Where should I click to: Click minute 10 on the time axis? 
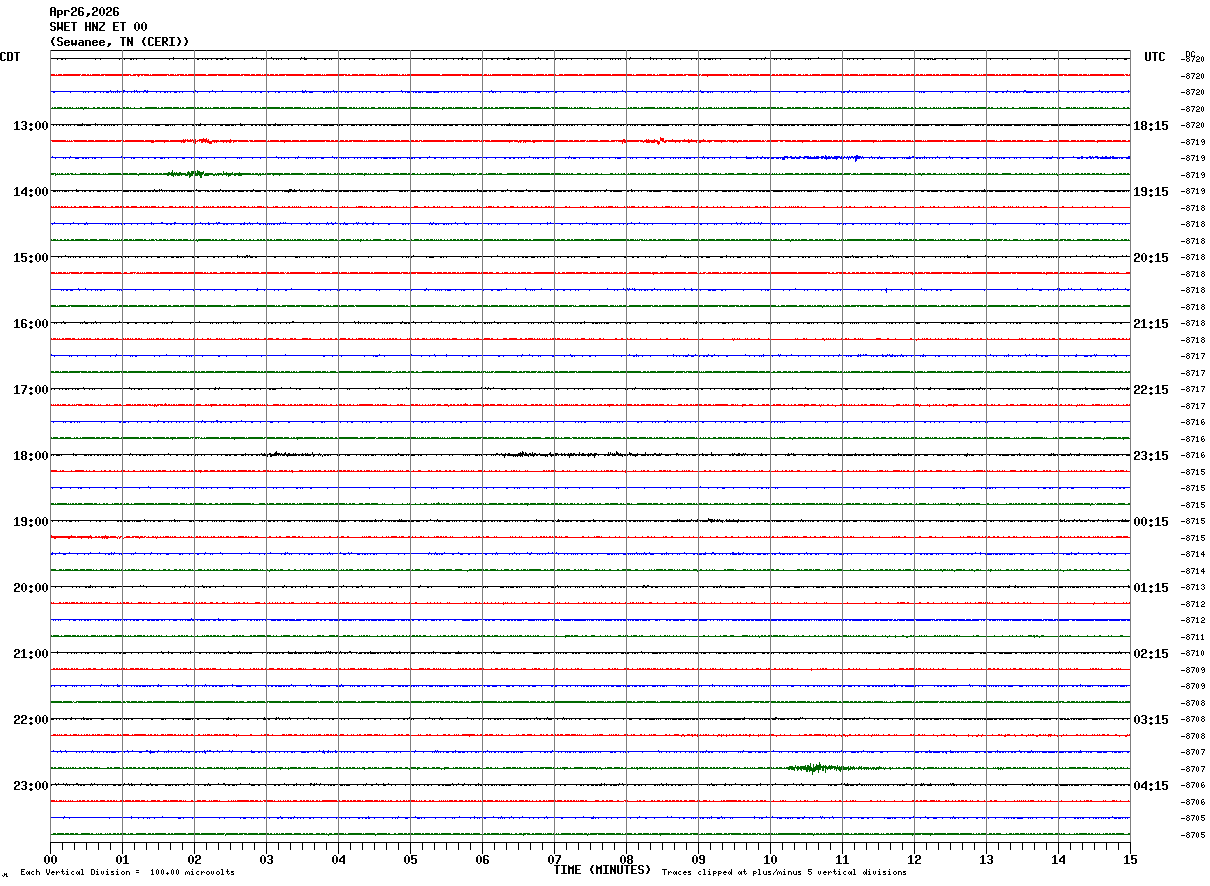(x=771, y=859)
